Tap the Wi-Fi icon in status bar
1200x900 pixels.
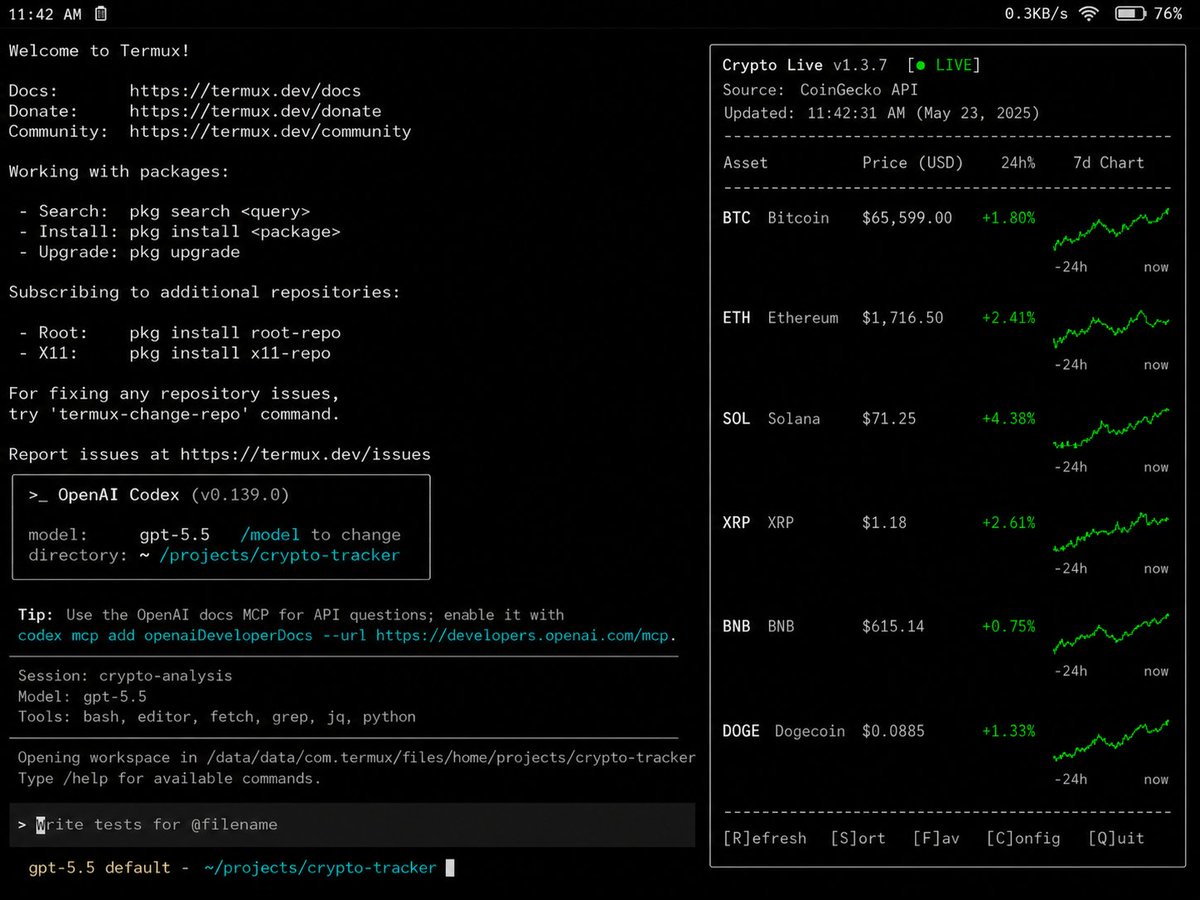1090,14
